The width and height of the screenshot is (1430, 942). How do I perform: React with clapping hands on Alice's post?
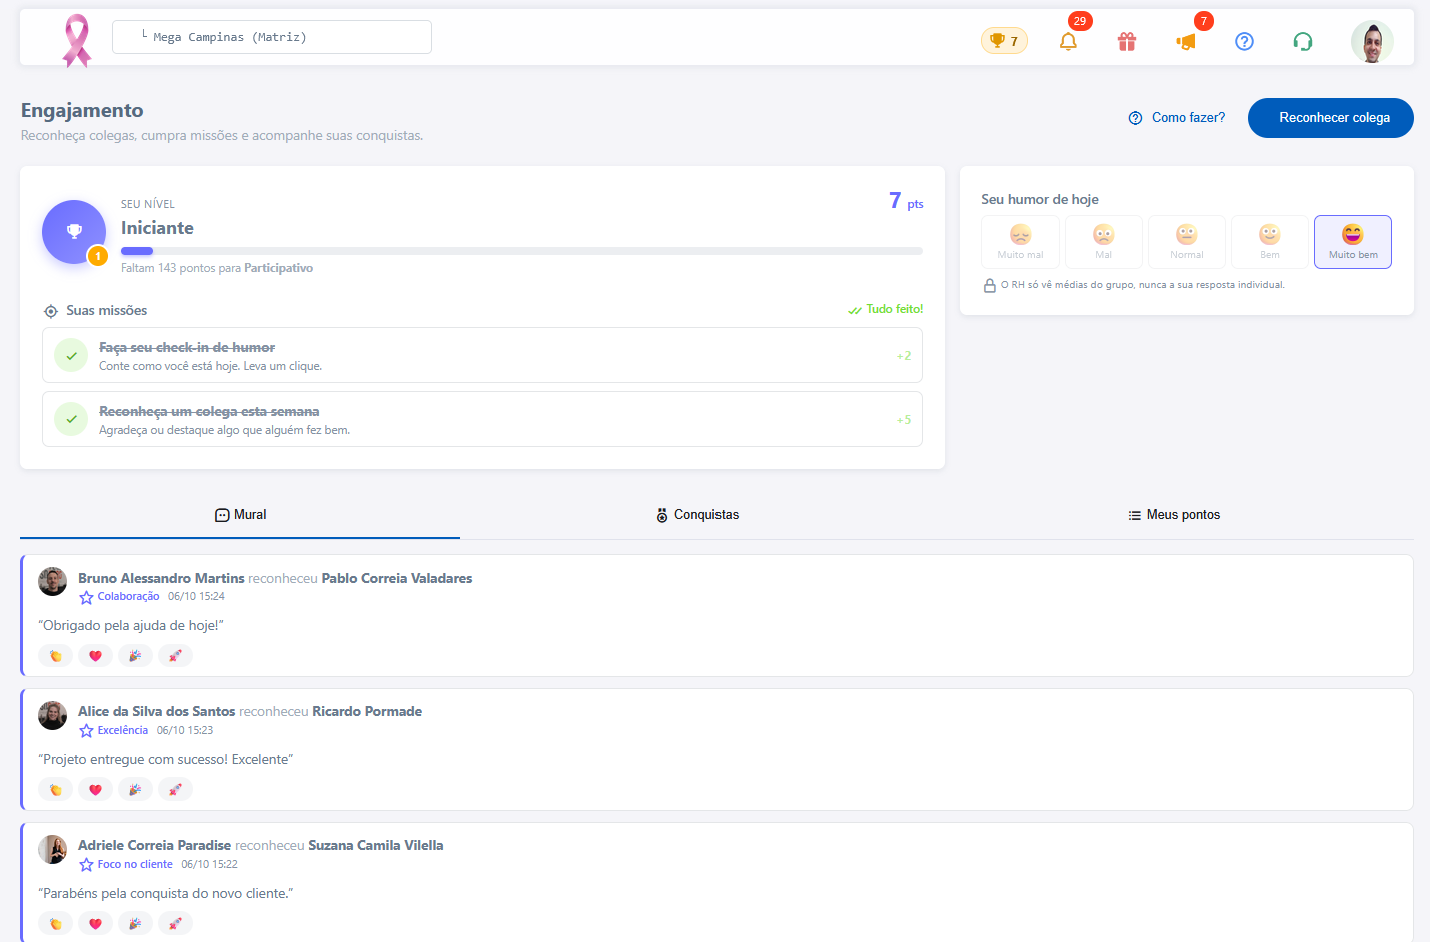pyautogui.click(x=56, y=790)
